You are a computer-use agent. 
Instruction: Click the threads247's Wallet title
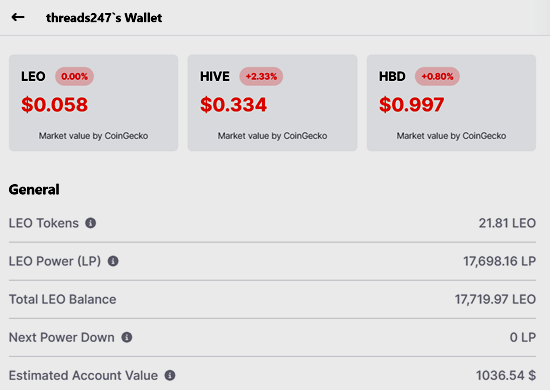(x=104, y=18)
